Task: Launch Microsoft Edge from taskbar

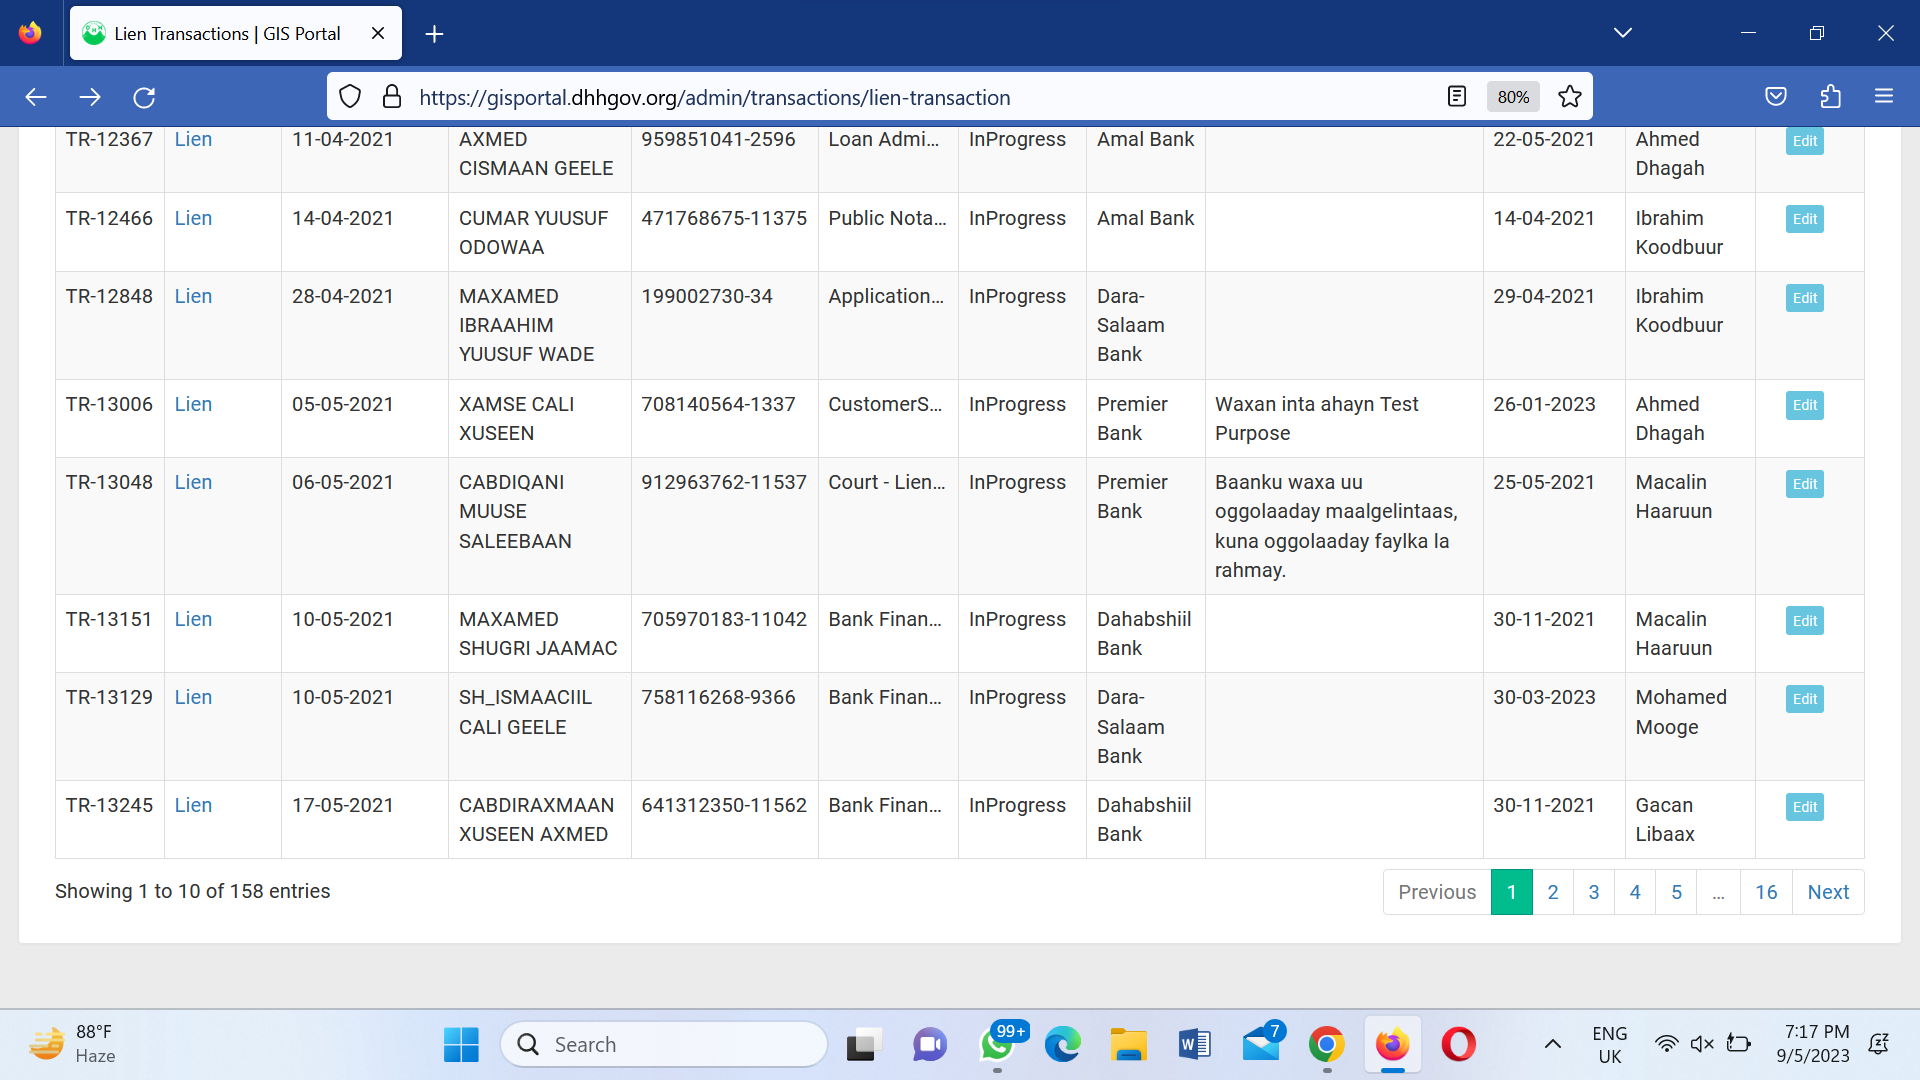Action: [1063, 1045]
